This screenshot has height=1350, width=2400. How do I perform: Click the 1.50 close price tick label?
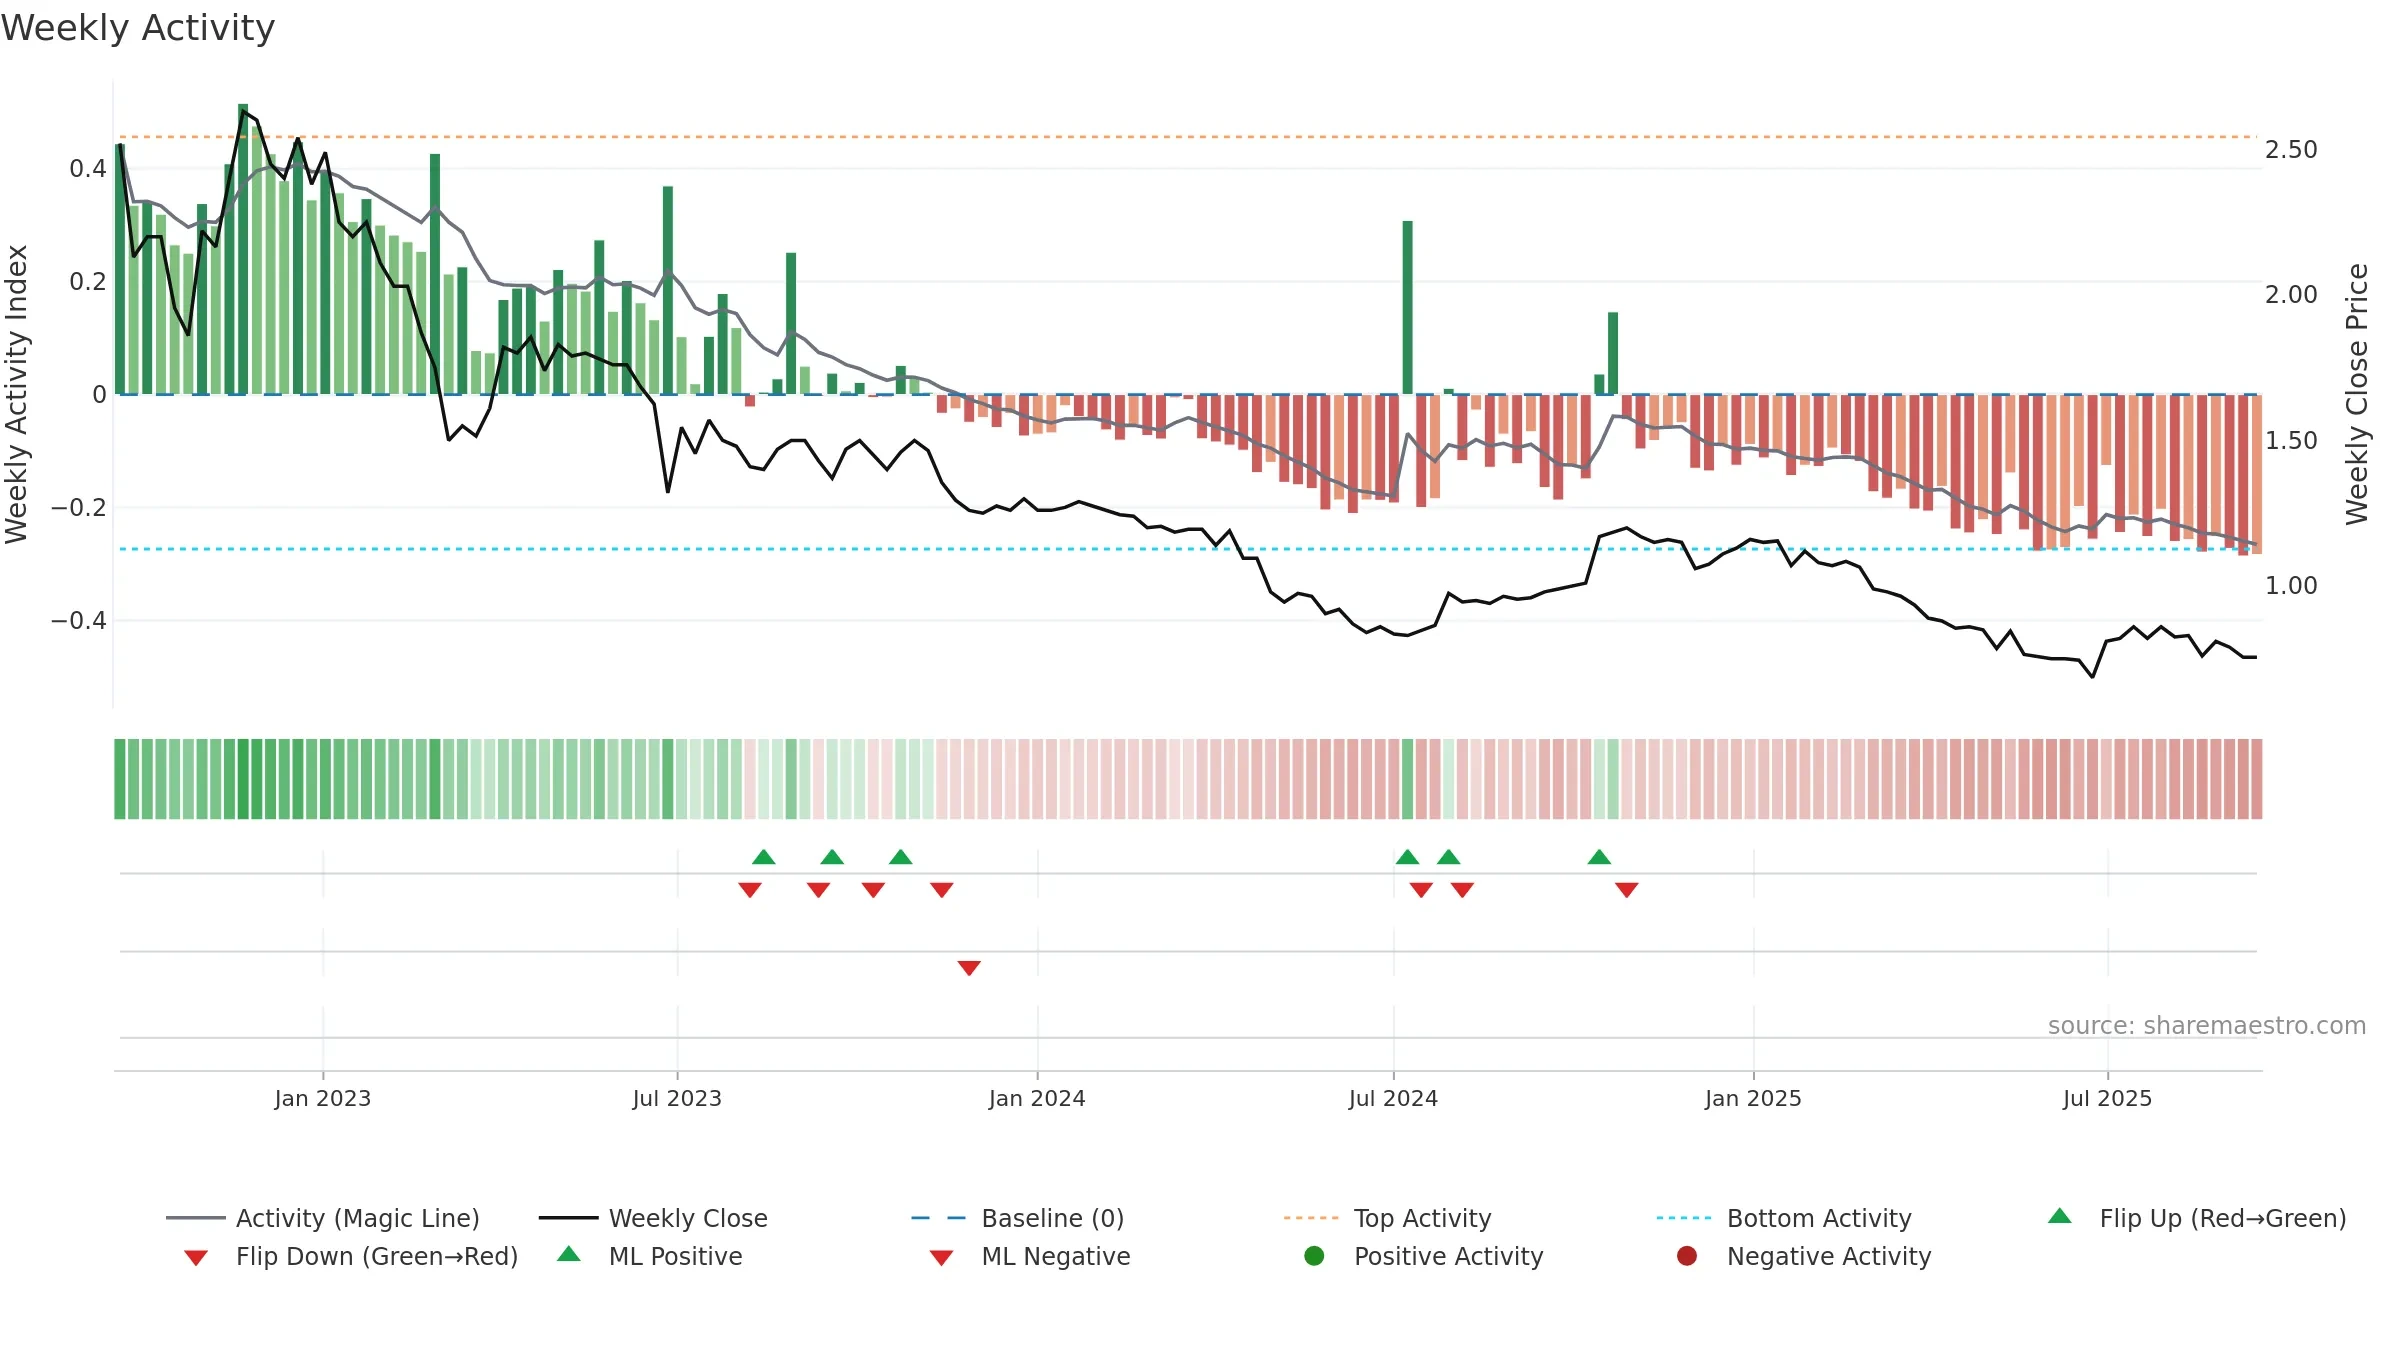tap(2291, 441)
